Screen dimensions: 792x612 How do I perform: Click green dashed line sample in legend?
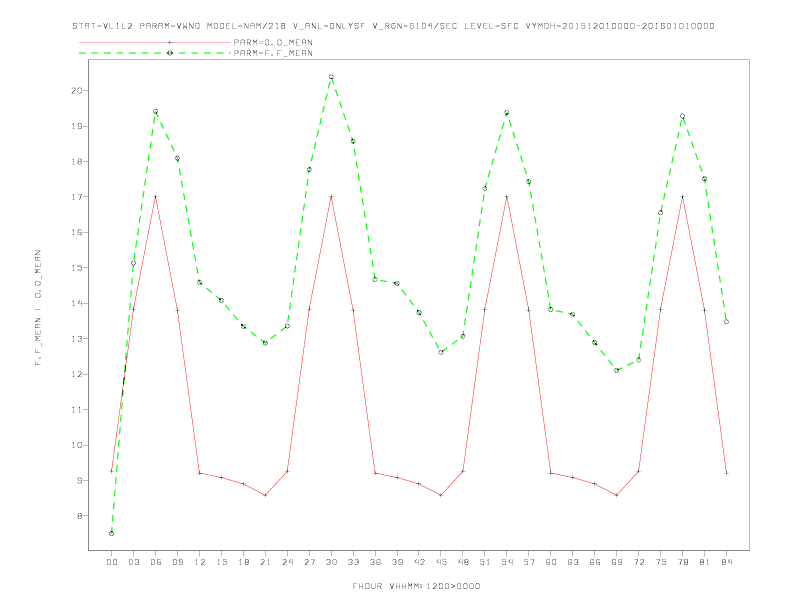pos(155,53)
